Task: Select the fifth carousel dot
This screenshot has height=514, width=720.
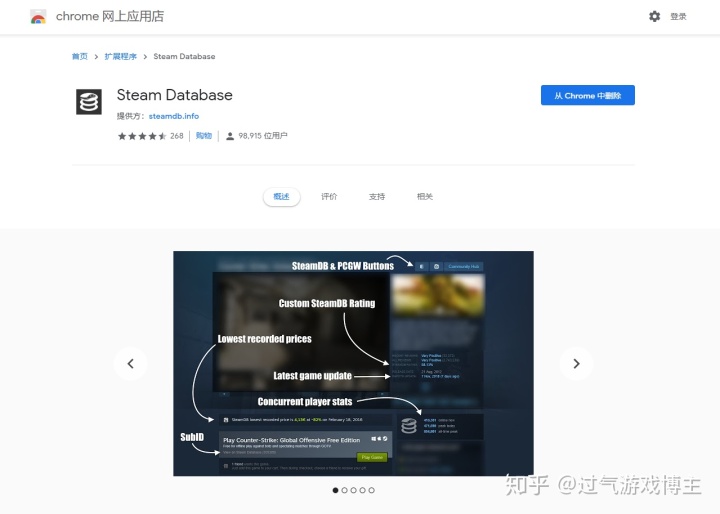Action: [371, 490]
